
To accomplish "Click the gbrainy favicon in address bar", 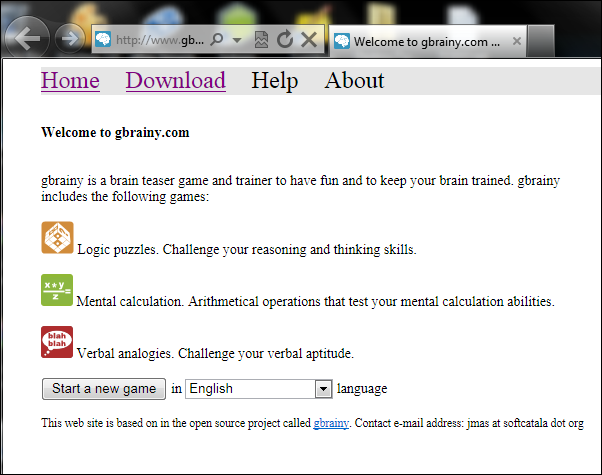I will pyautogui.click(x=103, y=39).
